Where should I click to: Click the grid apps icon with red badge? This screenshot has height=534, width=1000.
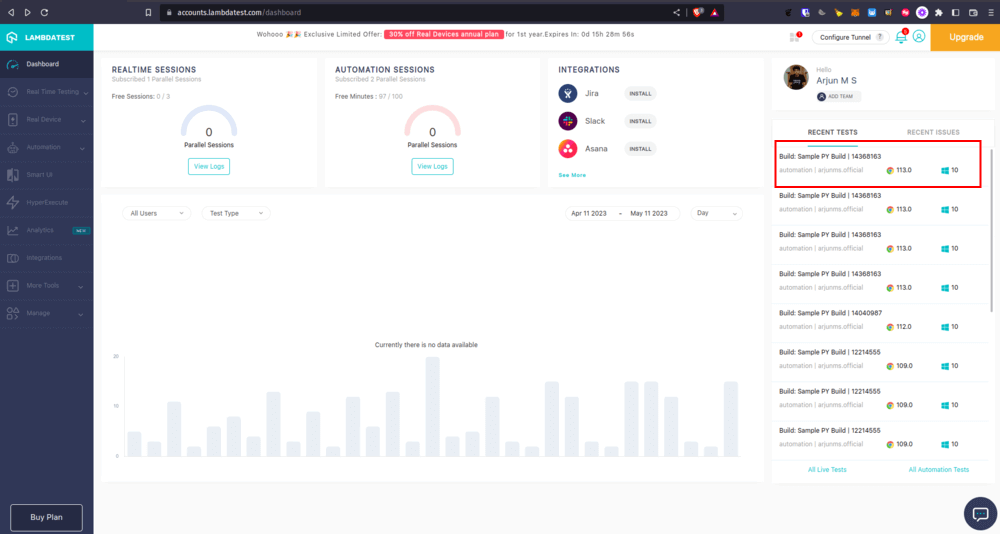tap(795, 38)
